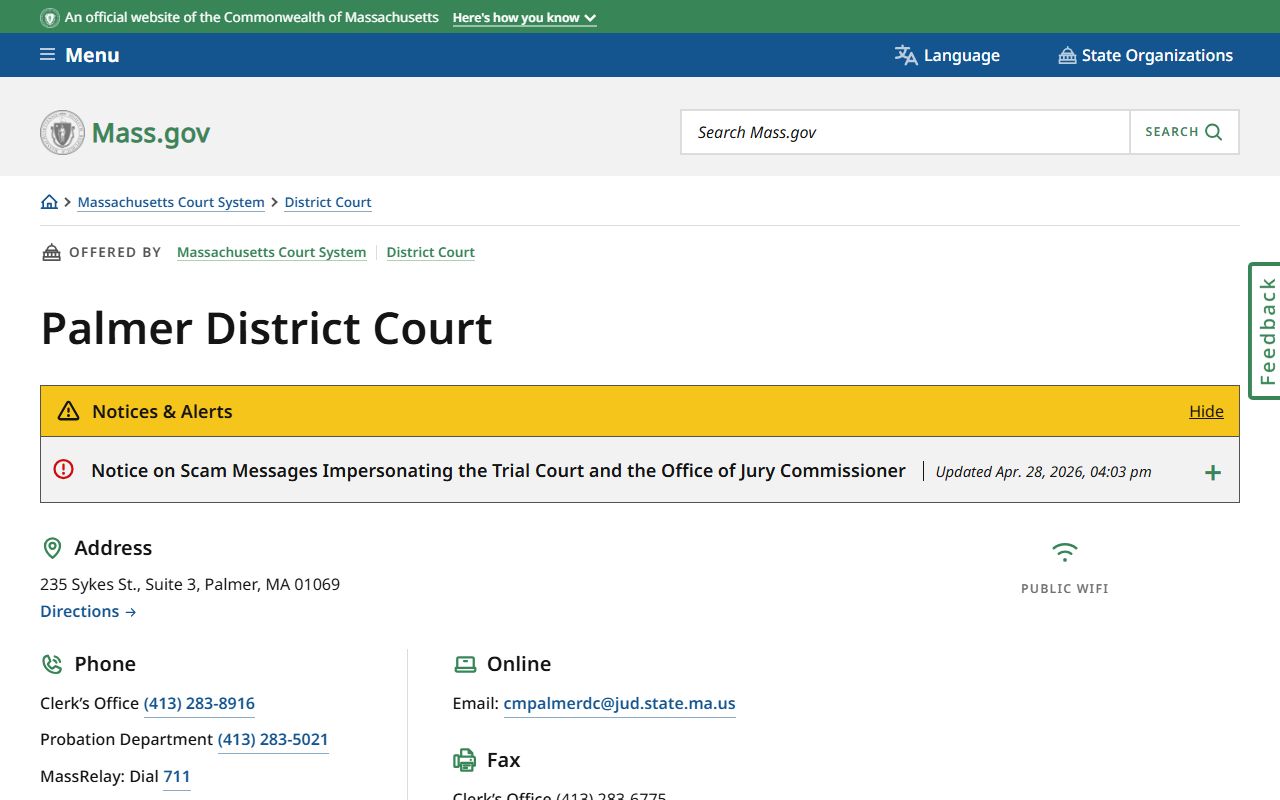1280x800 pixels.
Task: Click the Mass.gov logo text
Action: click(x=151, y=133)
